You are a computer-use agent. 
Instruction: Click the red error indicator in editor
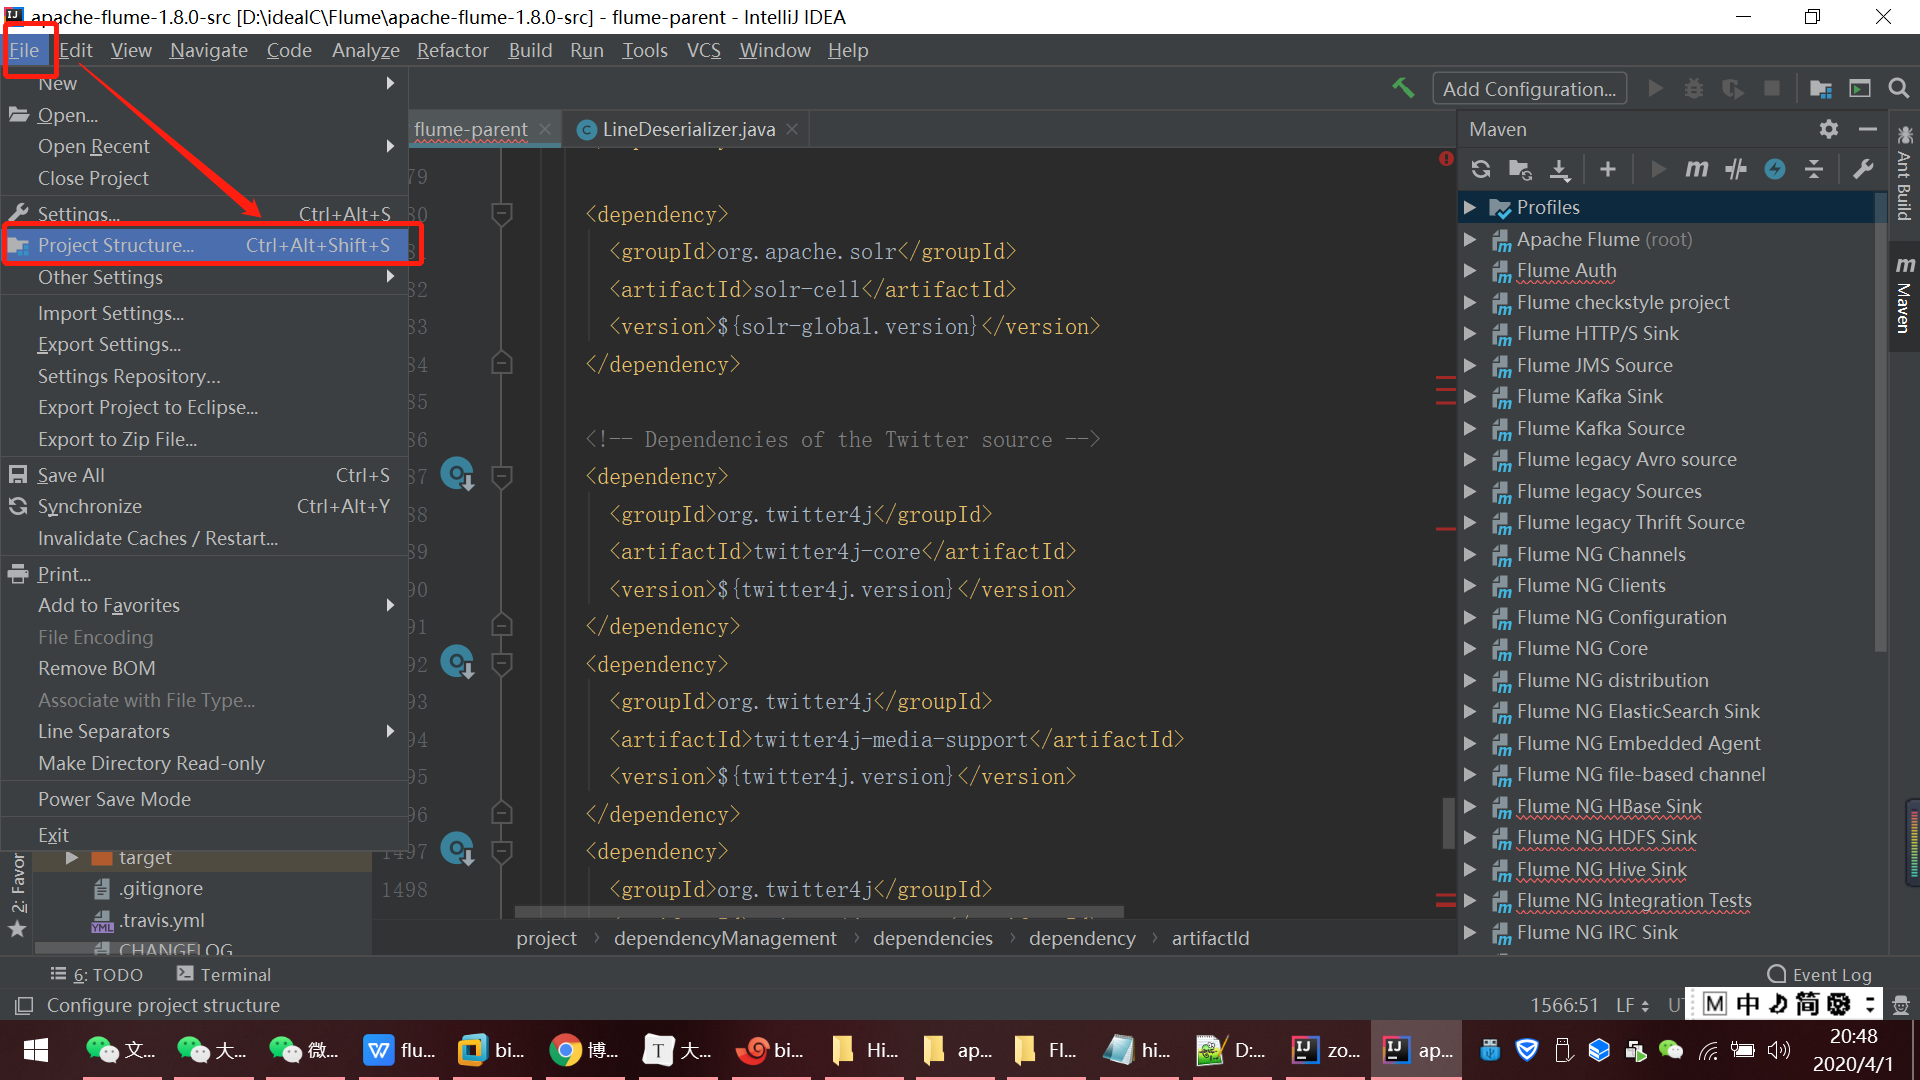click(1446, 158)
